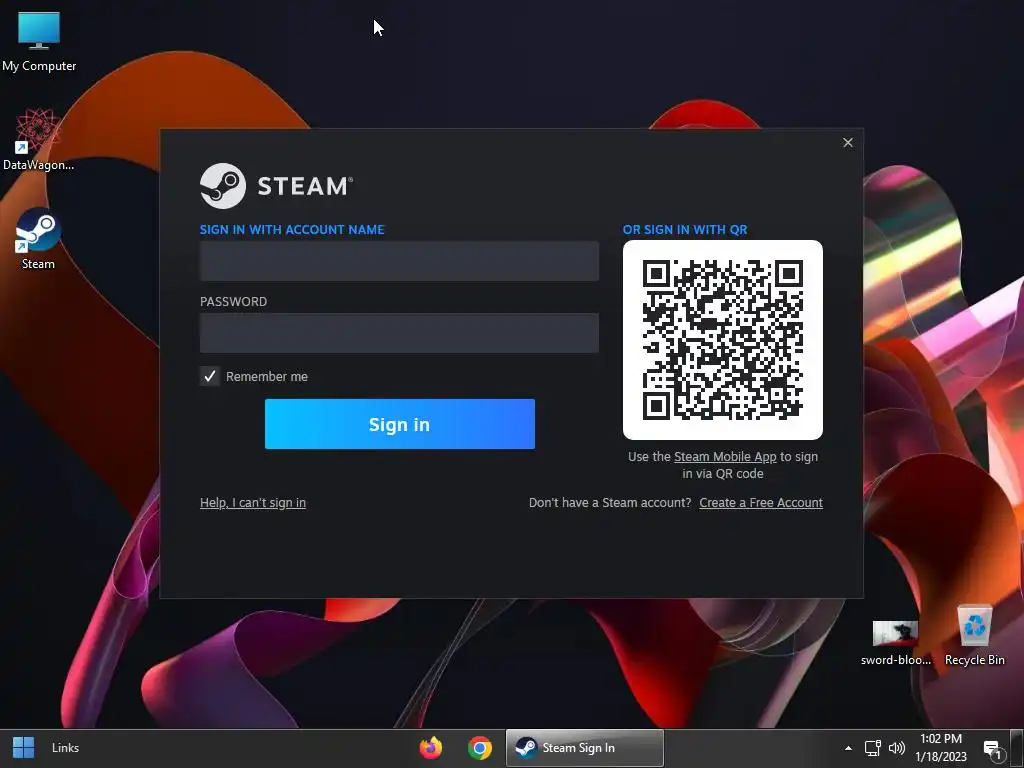
Task: Close the Steam sign-in window
Action: coord(848,142)
